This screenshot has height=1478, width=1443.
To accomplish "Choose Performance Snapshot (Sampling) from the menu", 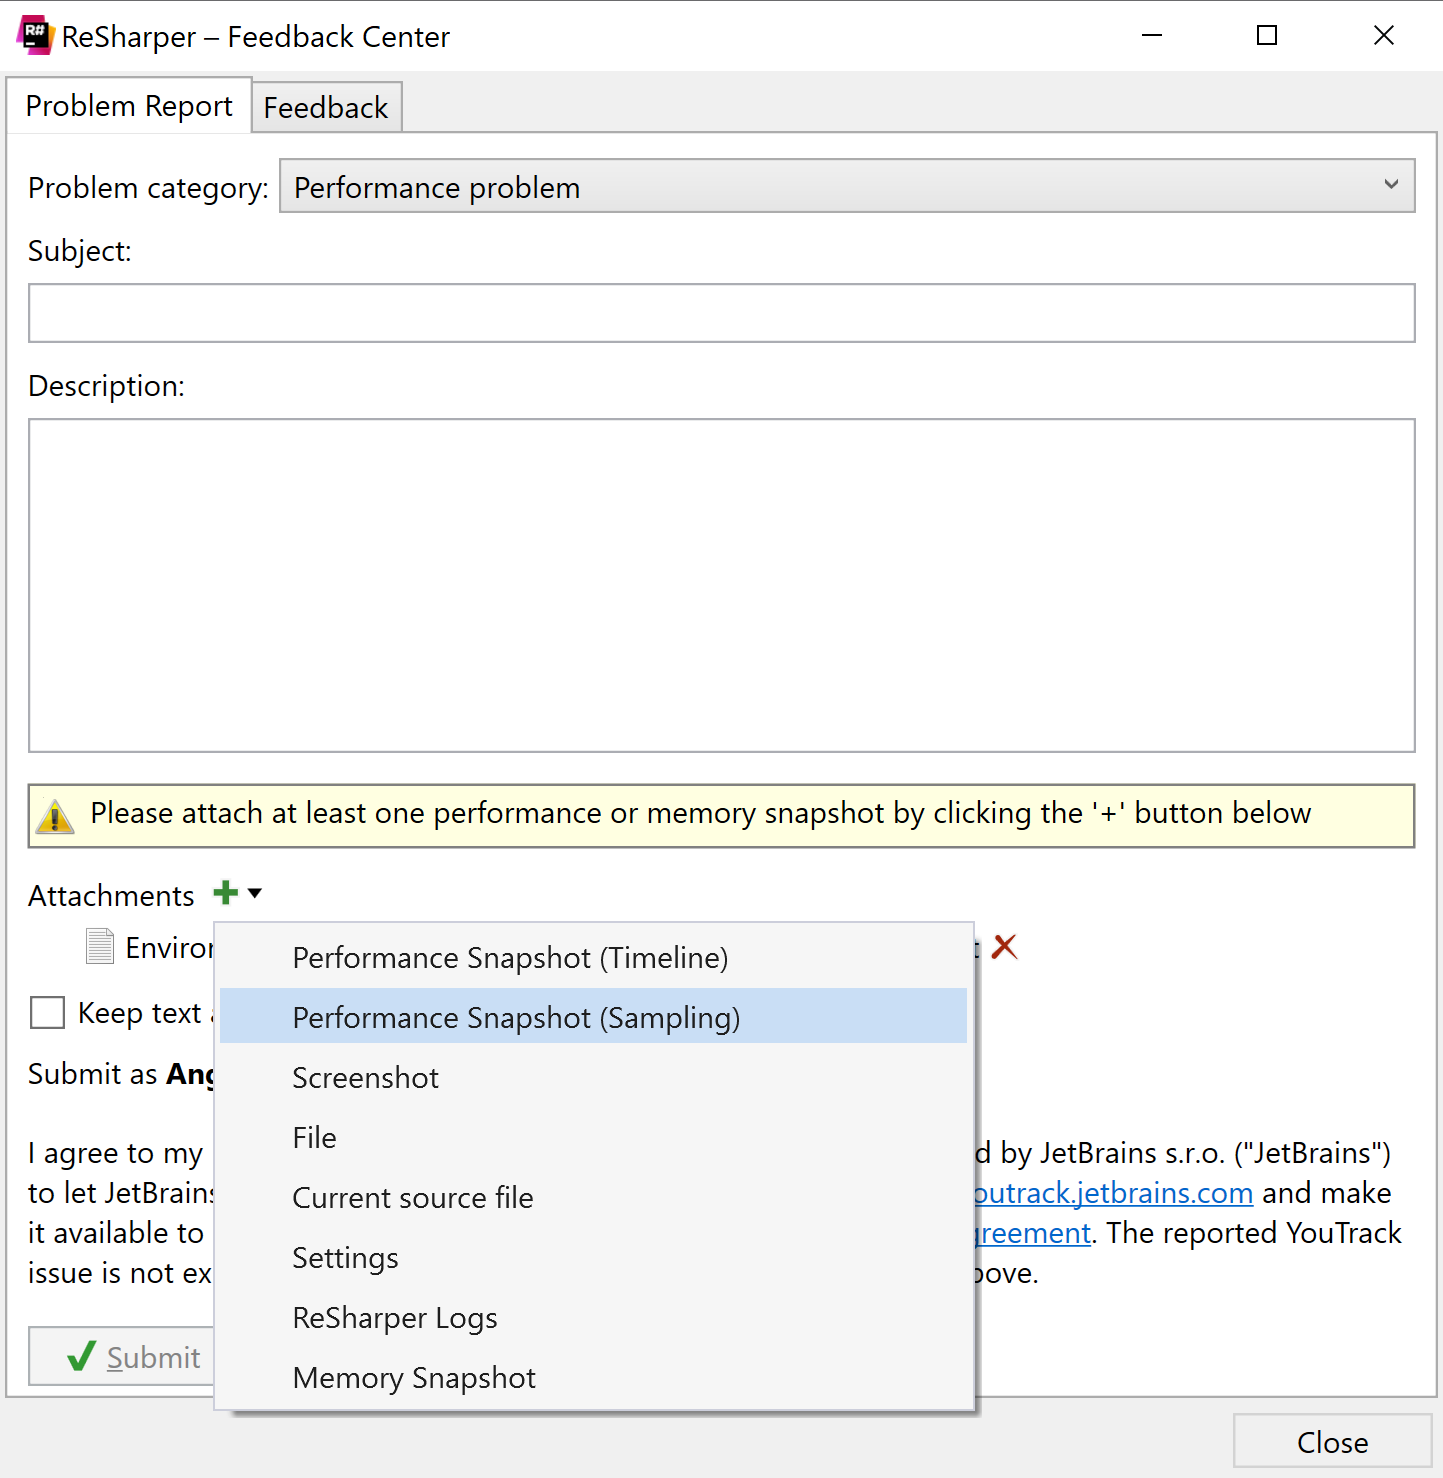I will point(594,1017).
